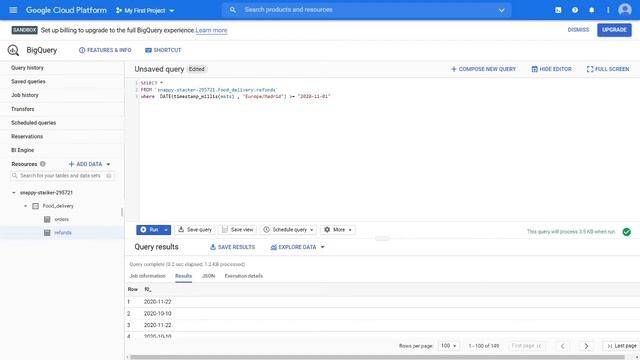Screen dimensions: 640x360
Task: Select the refunds table
Action: click(x=63, y=233)
